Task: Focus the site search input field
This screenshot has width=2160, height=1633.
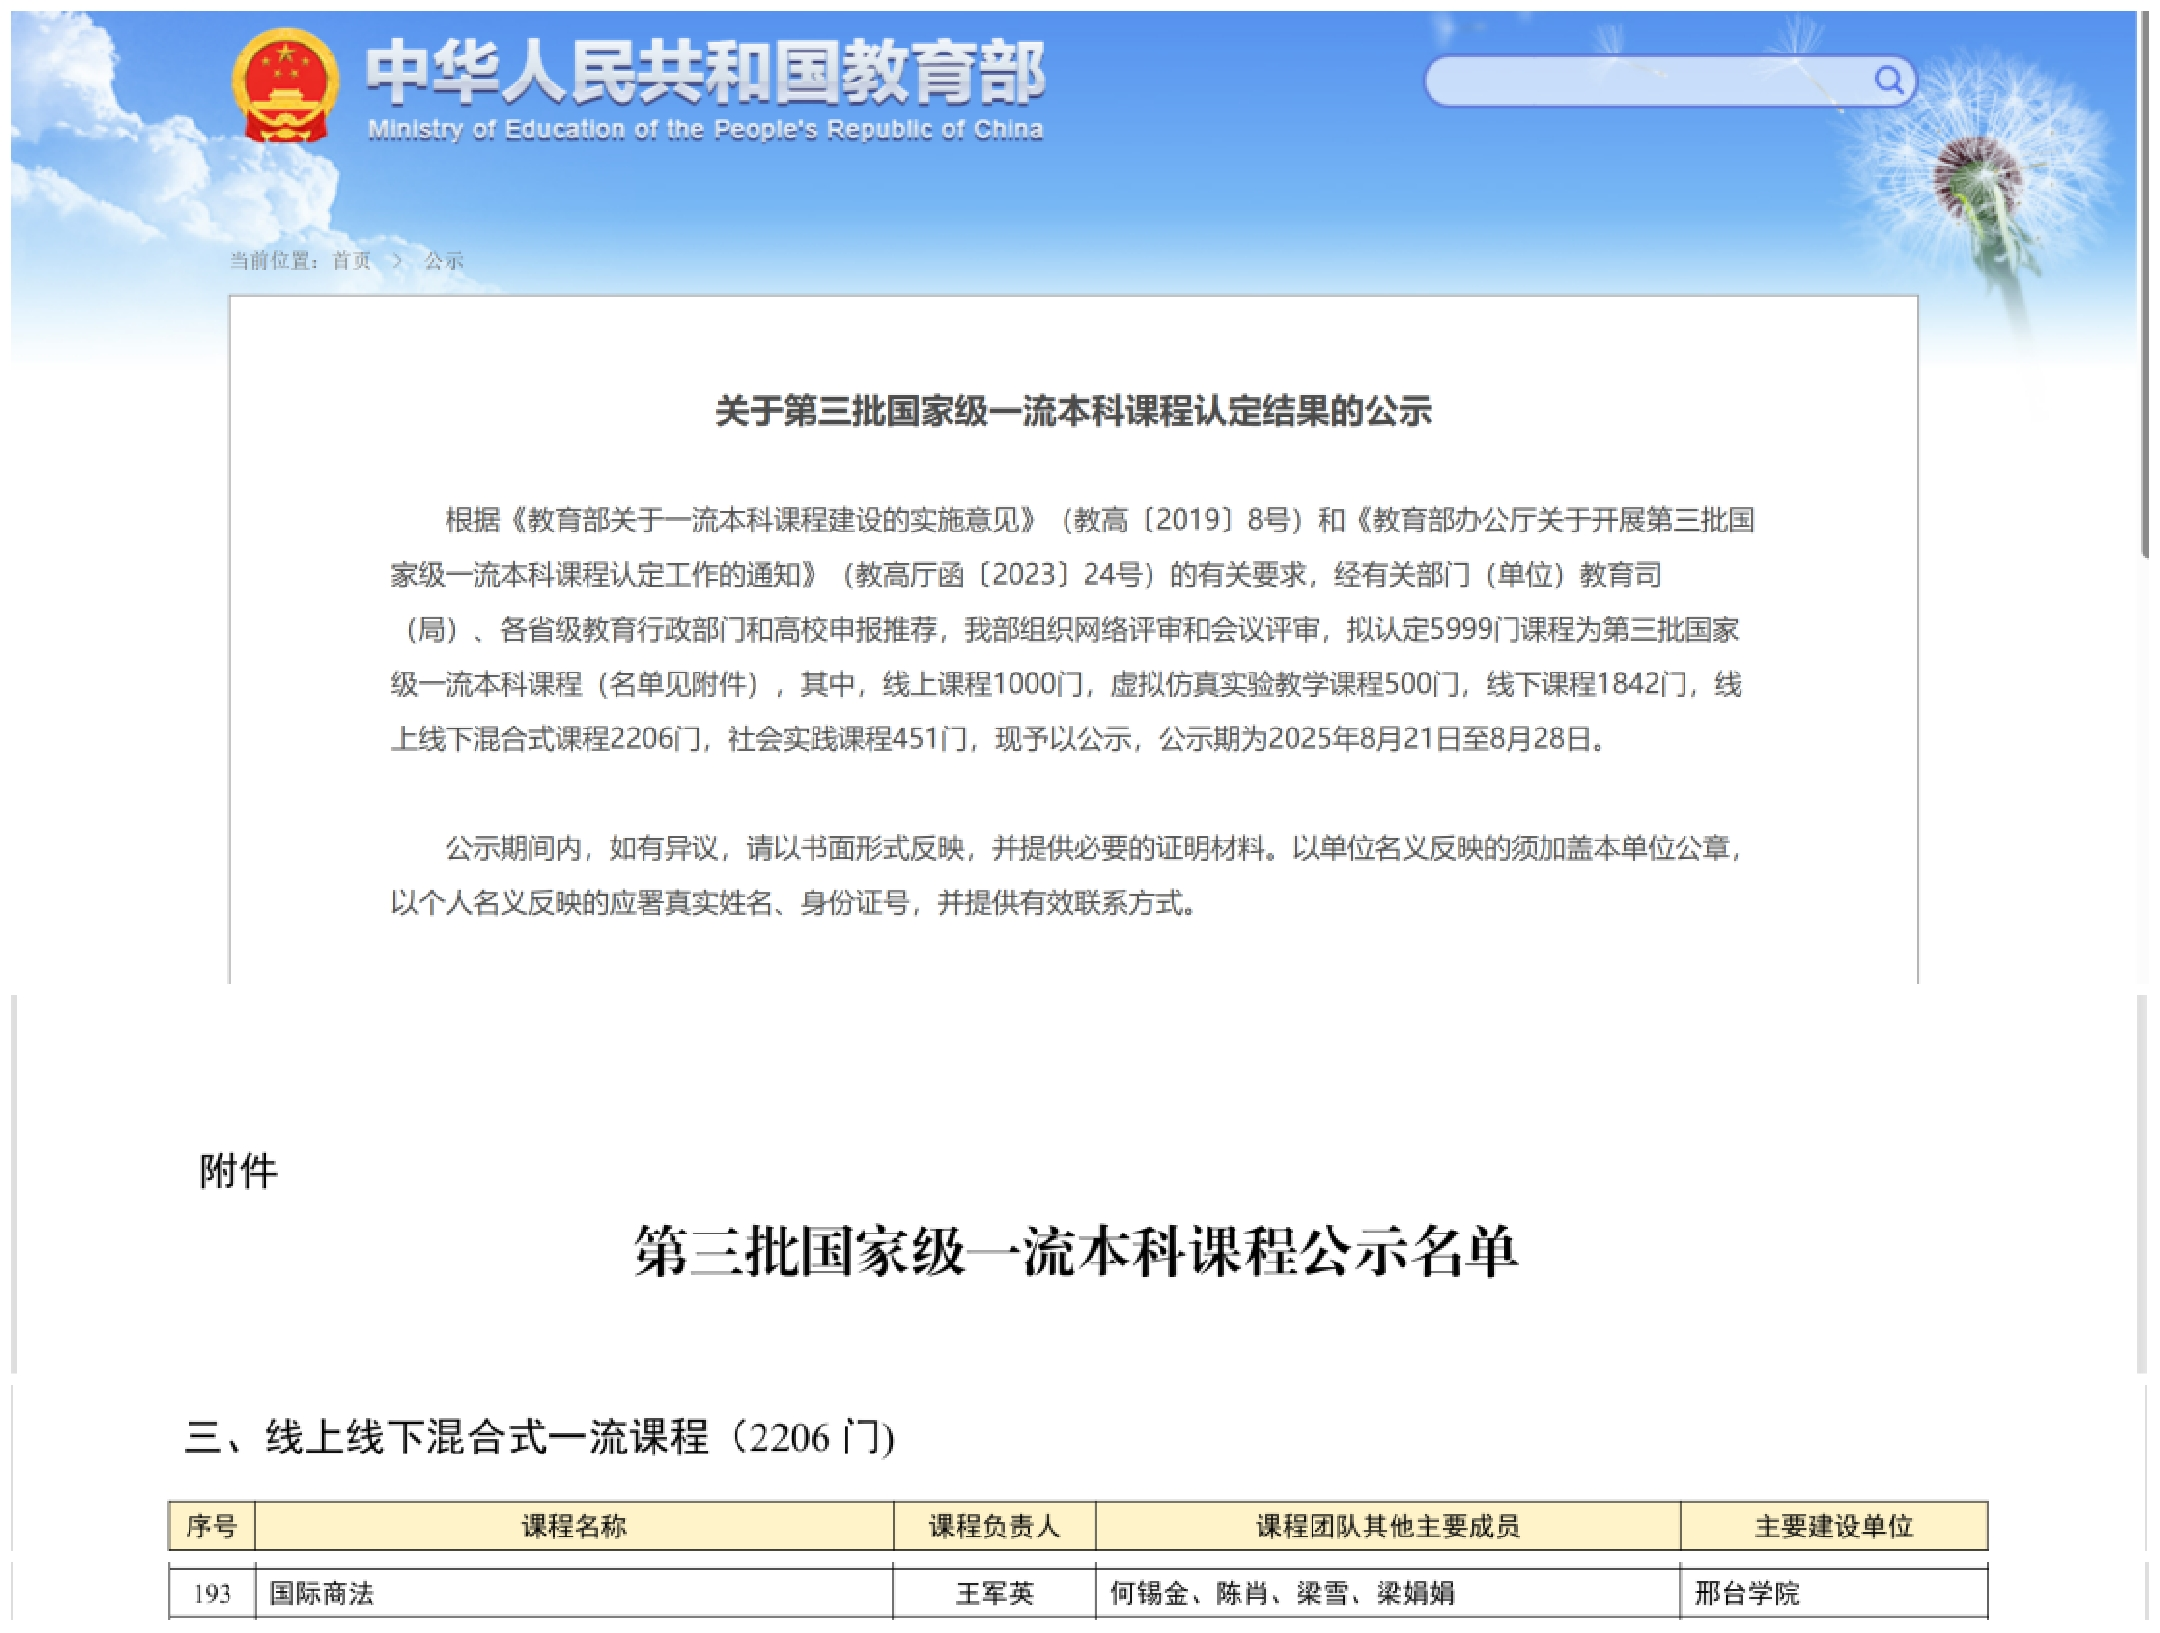Action: coord(1650,81)
